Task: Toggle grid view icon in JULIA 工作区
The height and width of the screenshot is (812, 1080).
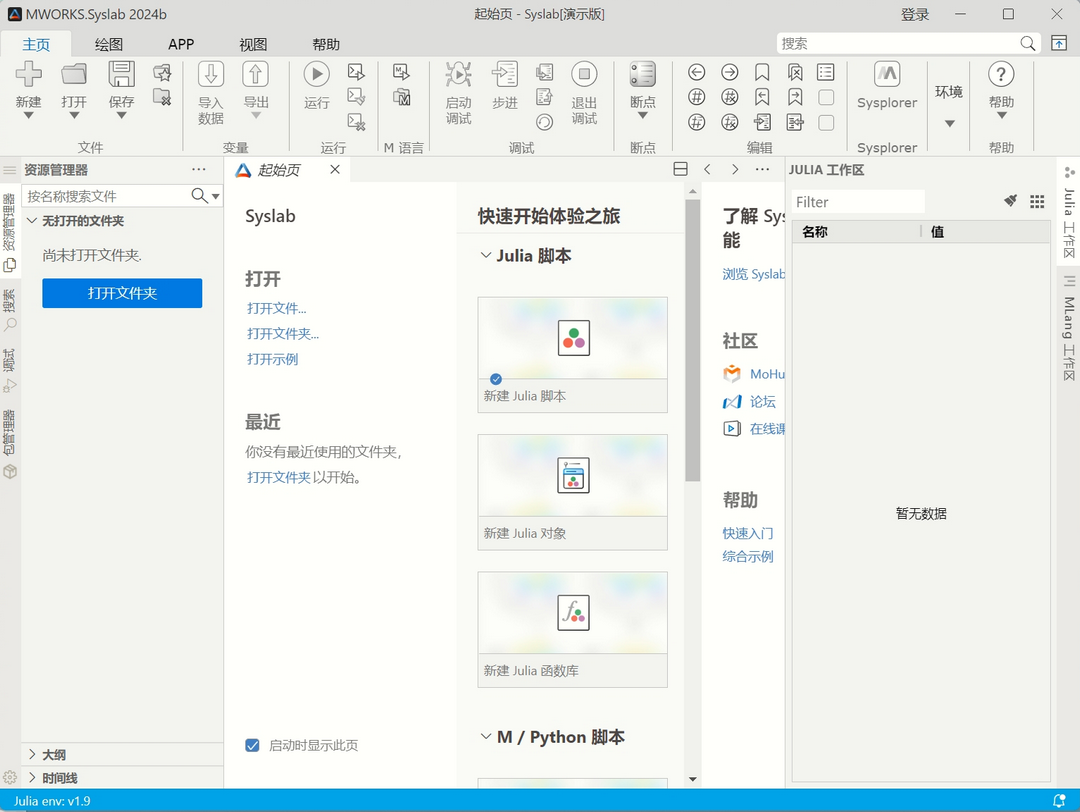Action: click(x=1037, y=201)
